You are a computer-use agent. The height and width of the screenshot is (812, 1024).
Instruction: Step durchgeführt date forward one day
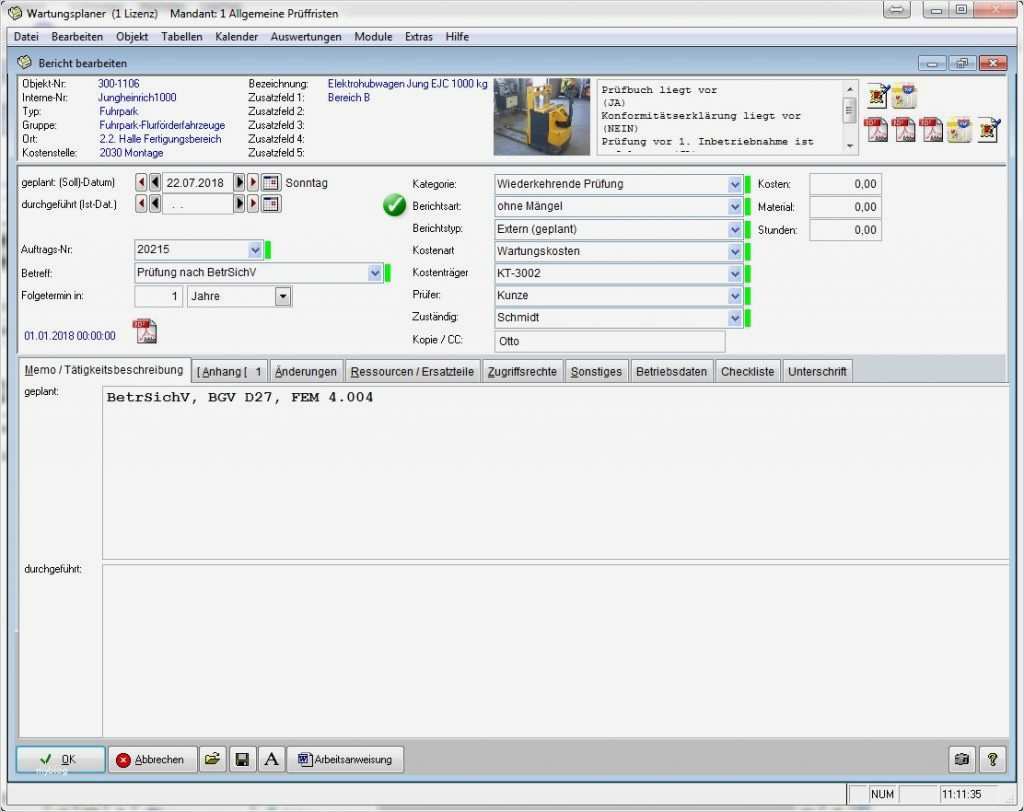pos(239,204)
